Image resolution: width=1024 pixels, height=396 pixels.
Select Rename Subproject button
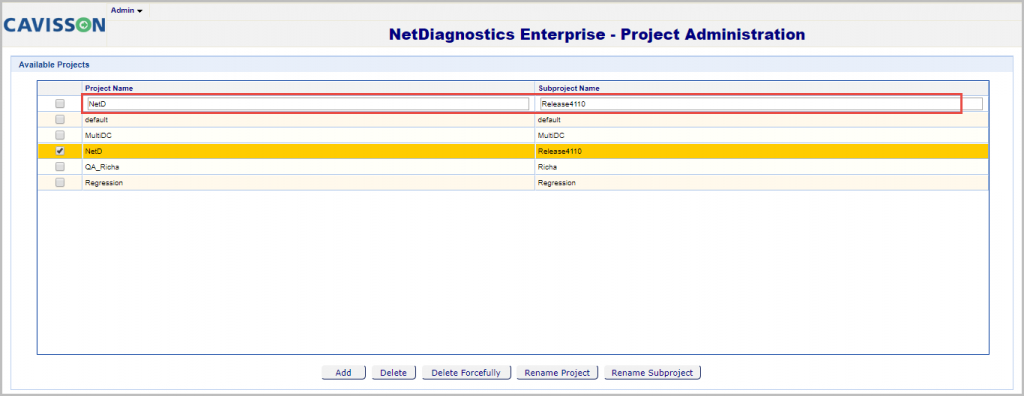tap(653, 372)
